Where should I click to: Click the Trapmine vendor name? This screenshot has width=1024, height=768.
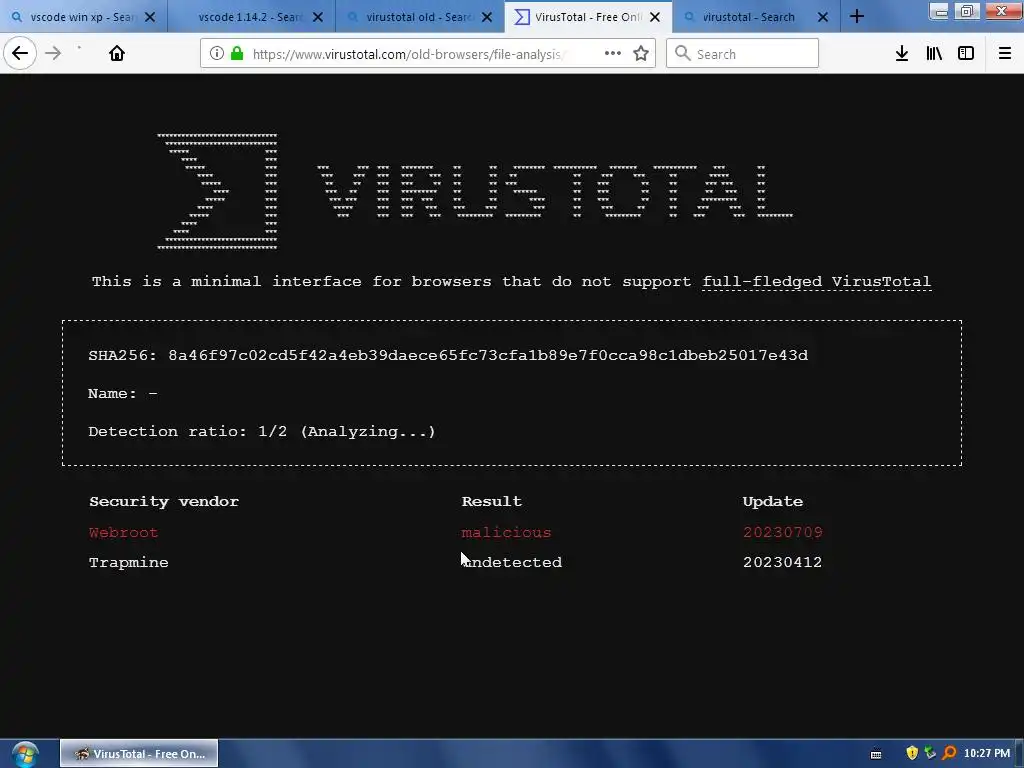pyautogui.click(x=129, y=562)
